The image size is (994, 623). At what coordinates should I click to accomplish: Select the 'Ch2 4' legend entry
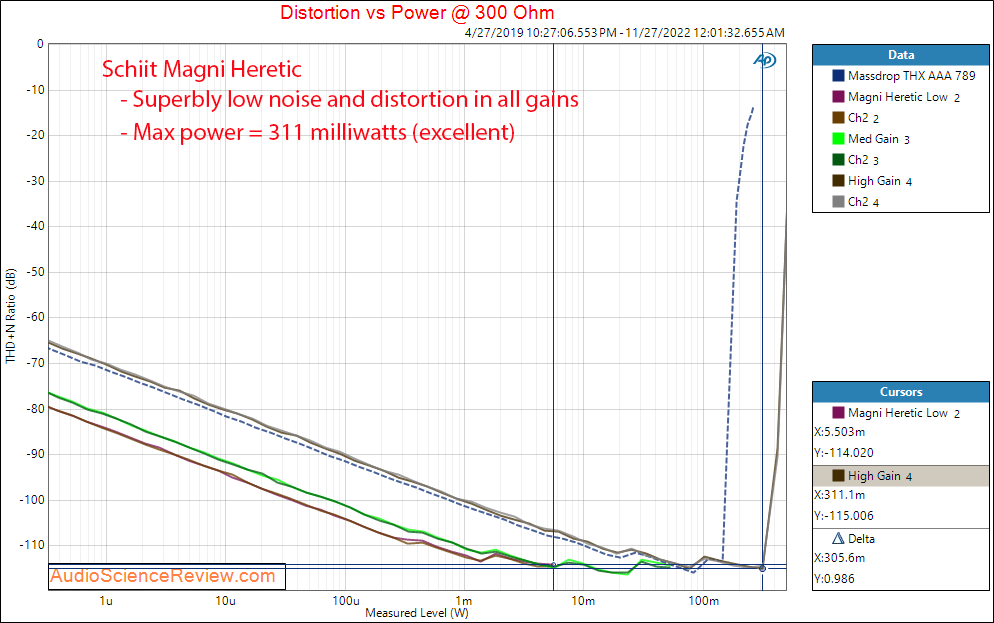(x=855, y=202)
